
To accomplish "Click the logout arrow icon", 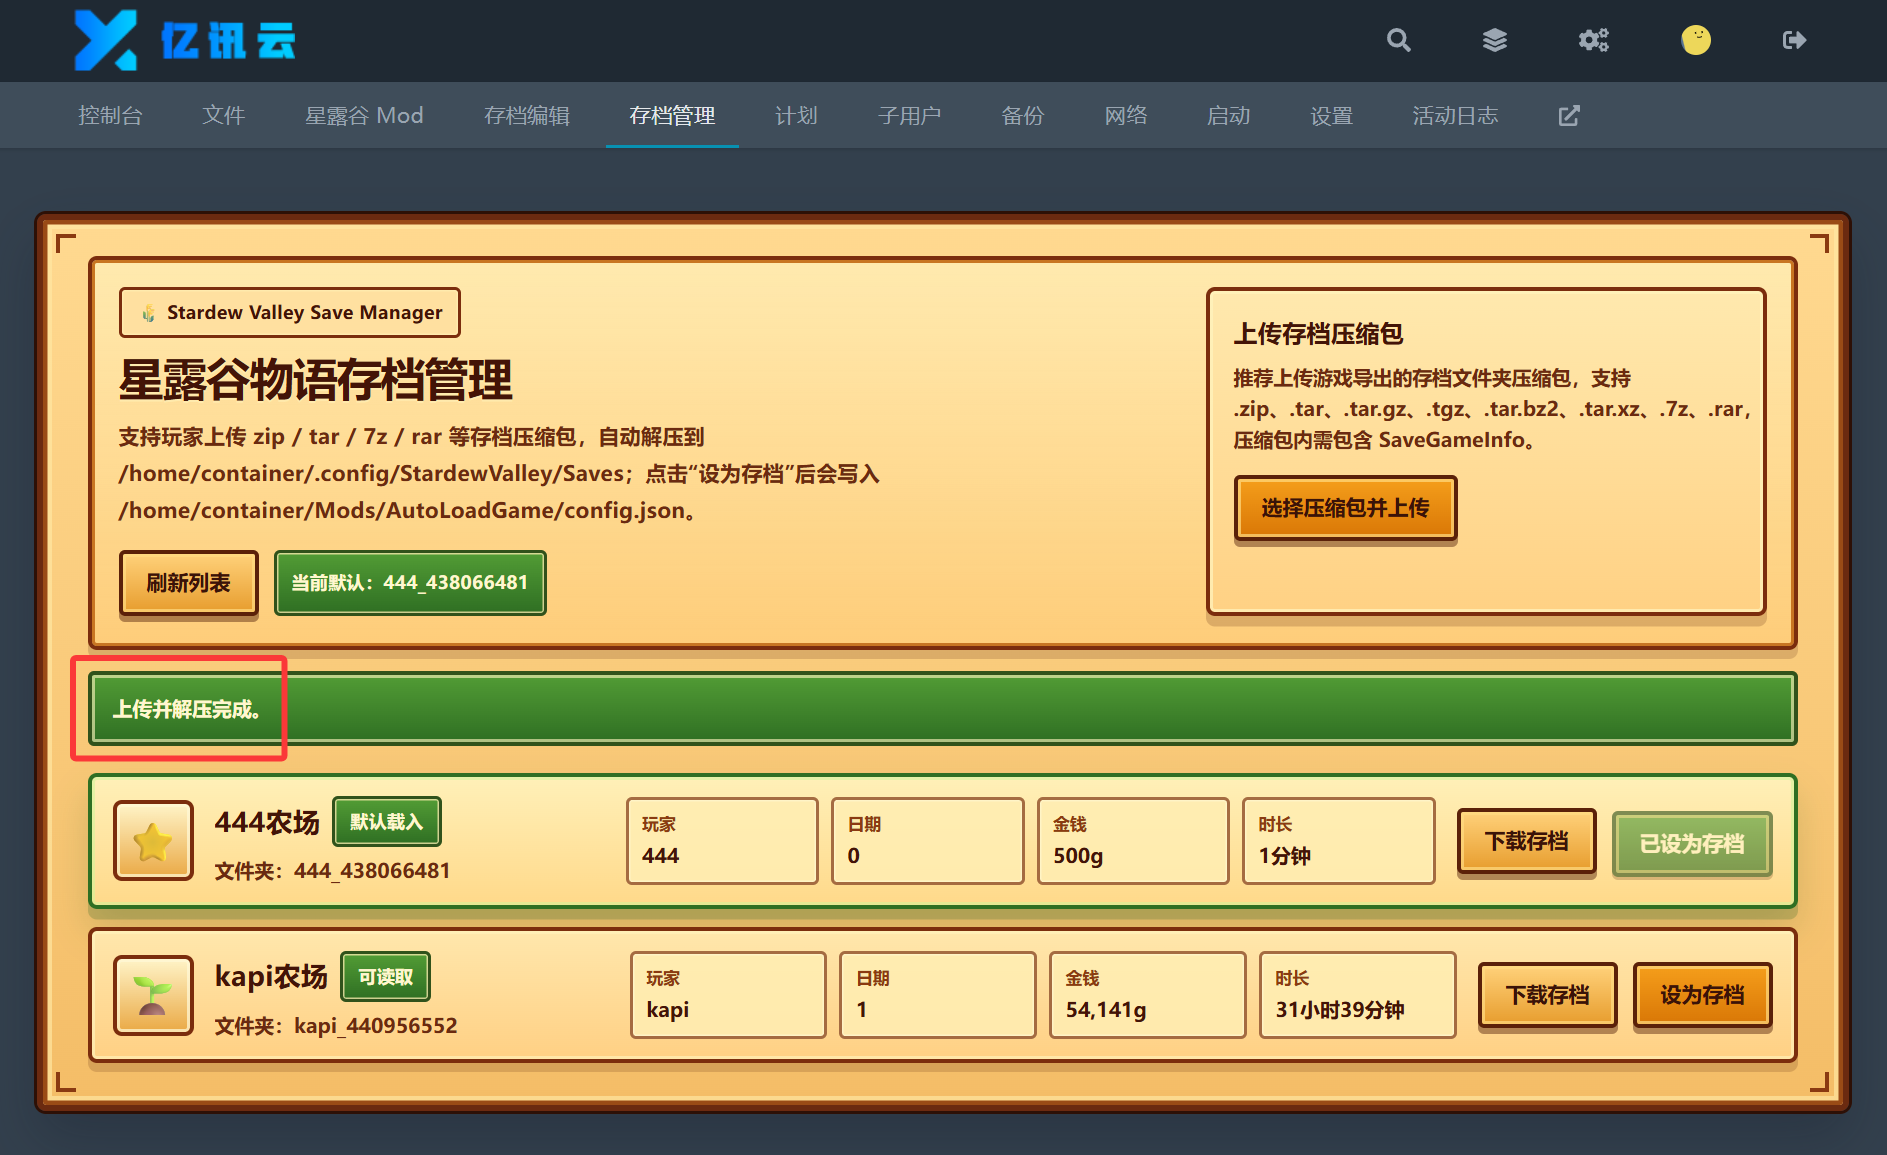I will point(1794,40).
